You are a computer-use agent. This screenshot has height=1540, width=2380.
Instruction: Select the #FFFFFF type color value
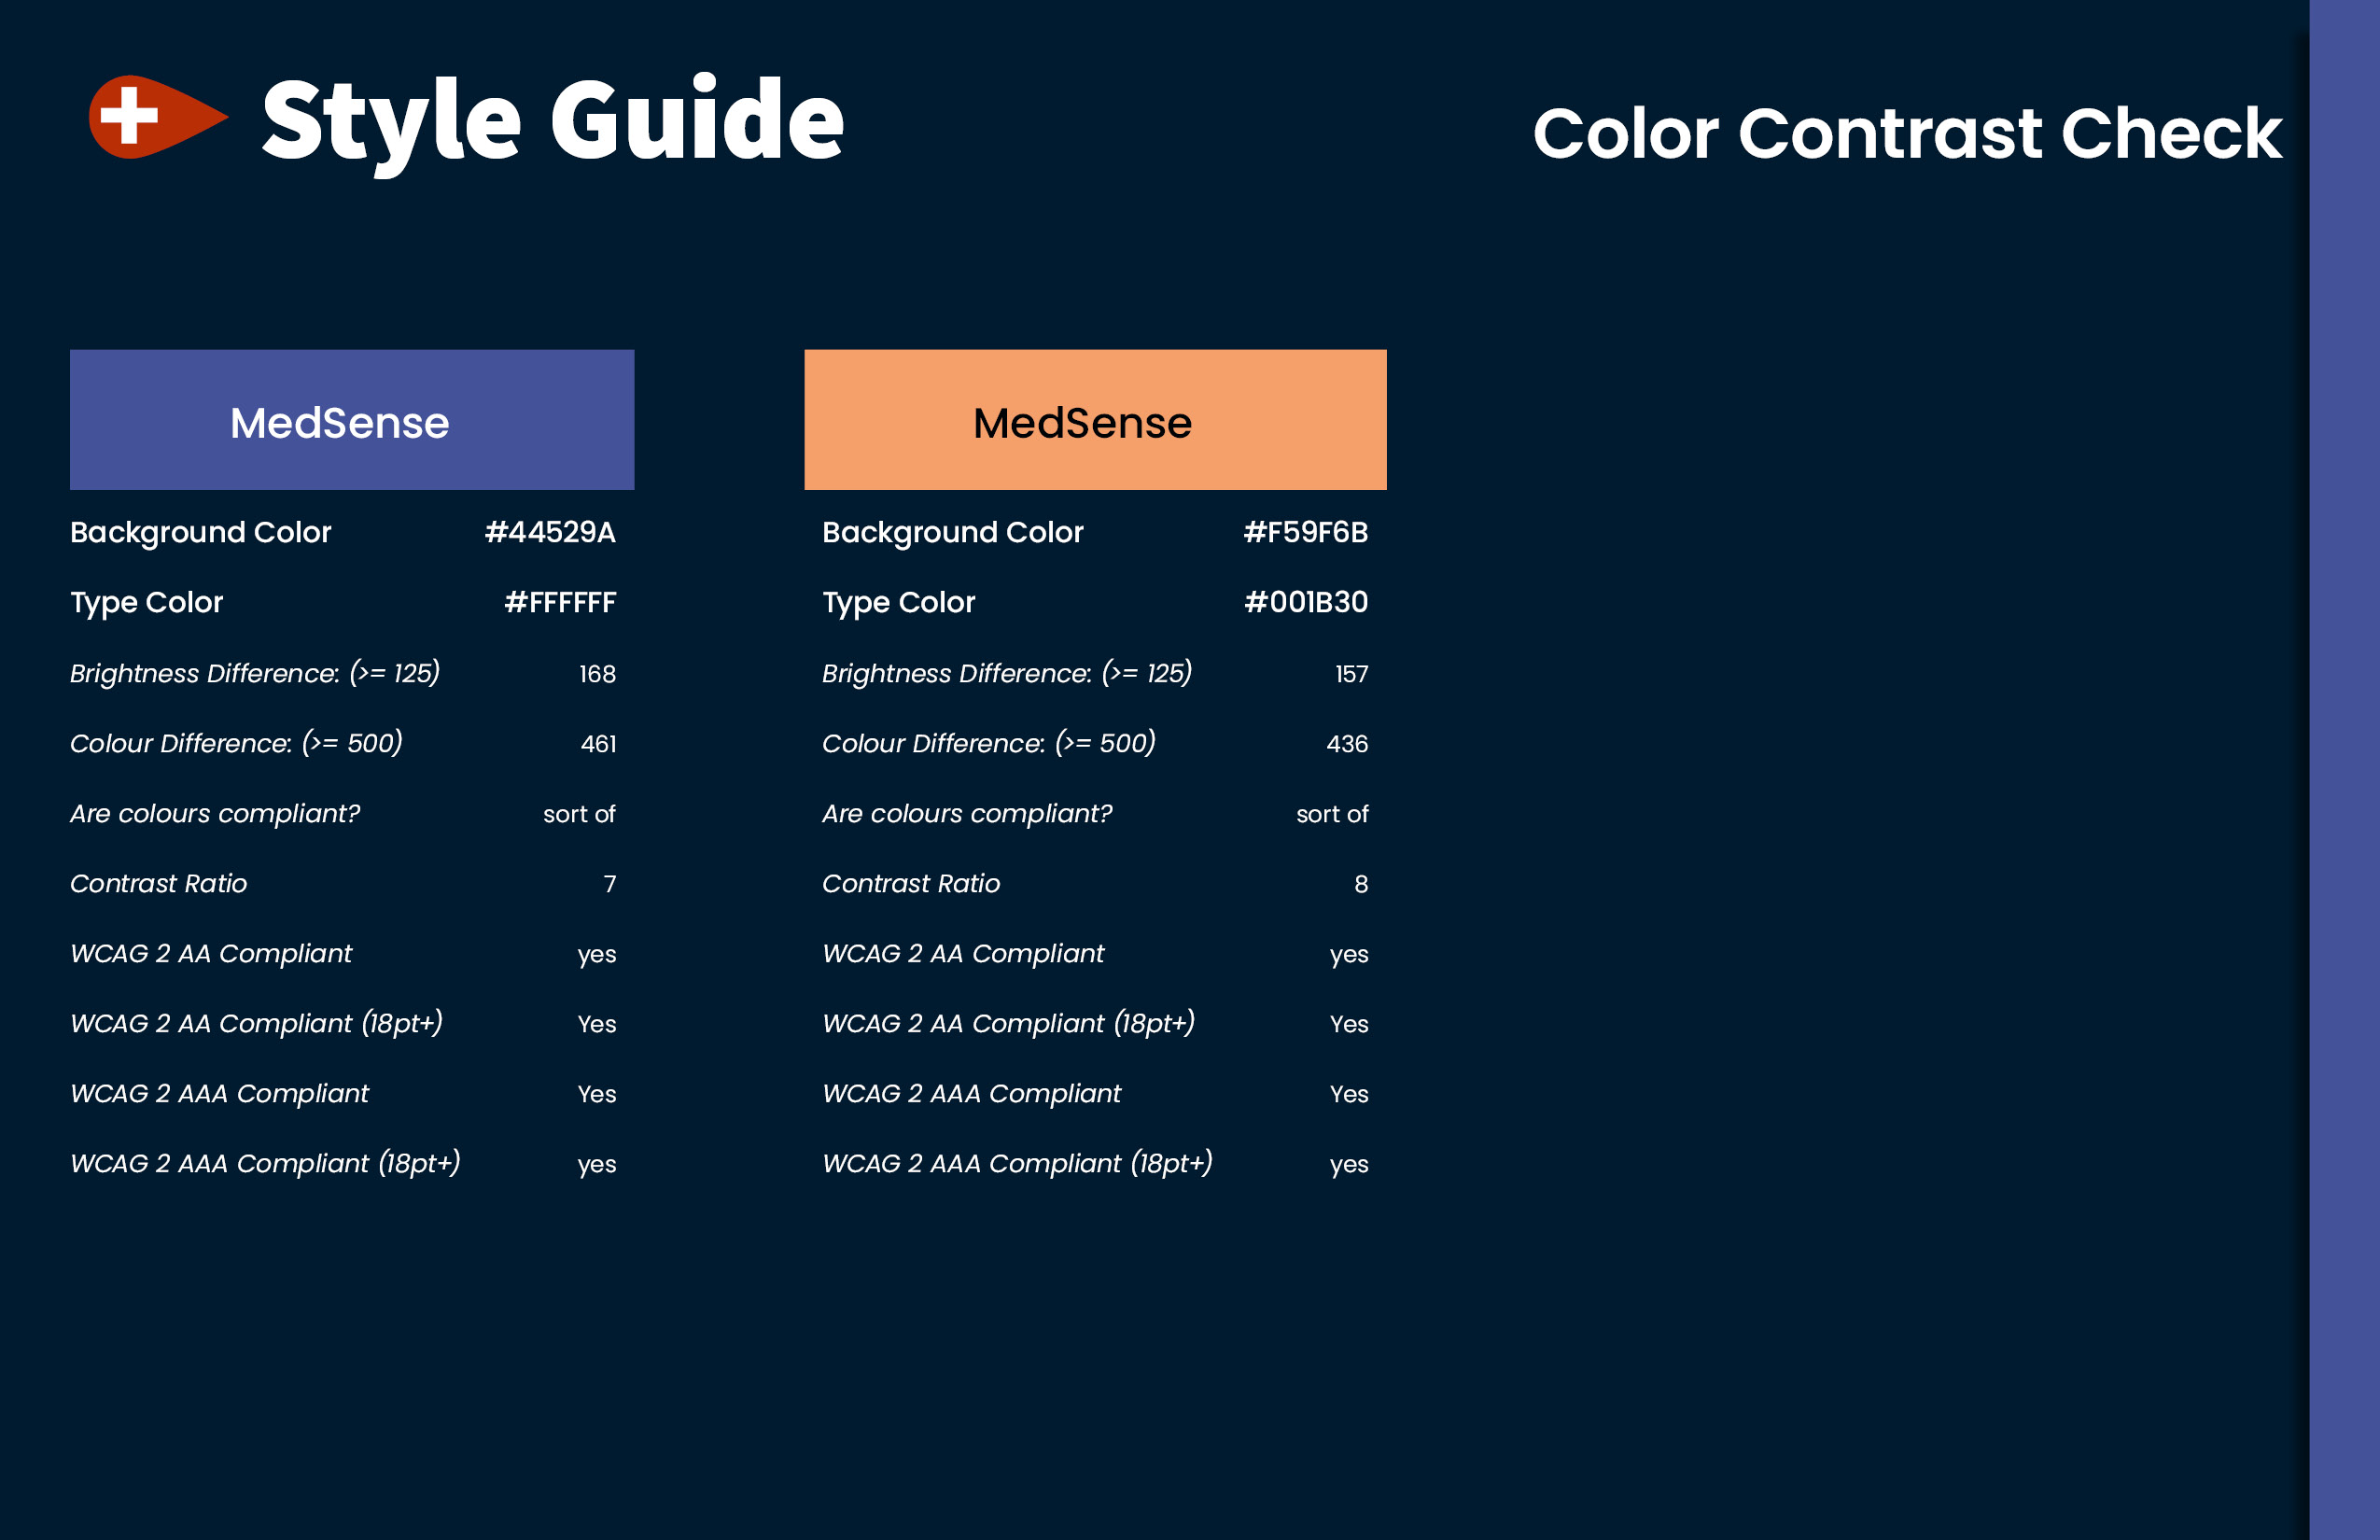pyautogui.click(x=560, y=602)
